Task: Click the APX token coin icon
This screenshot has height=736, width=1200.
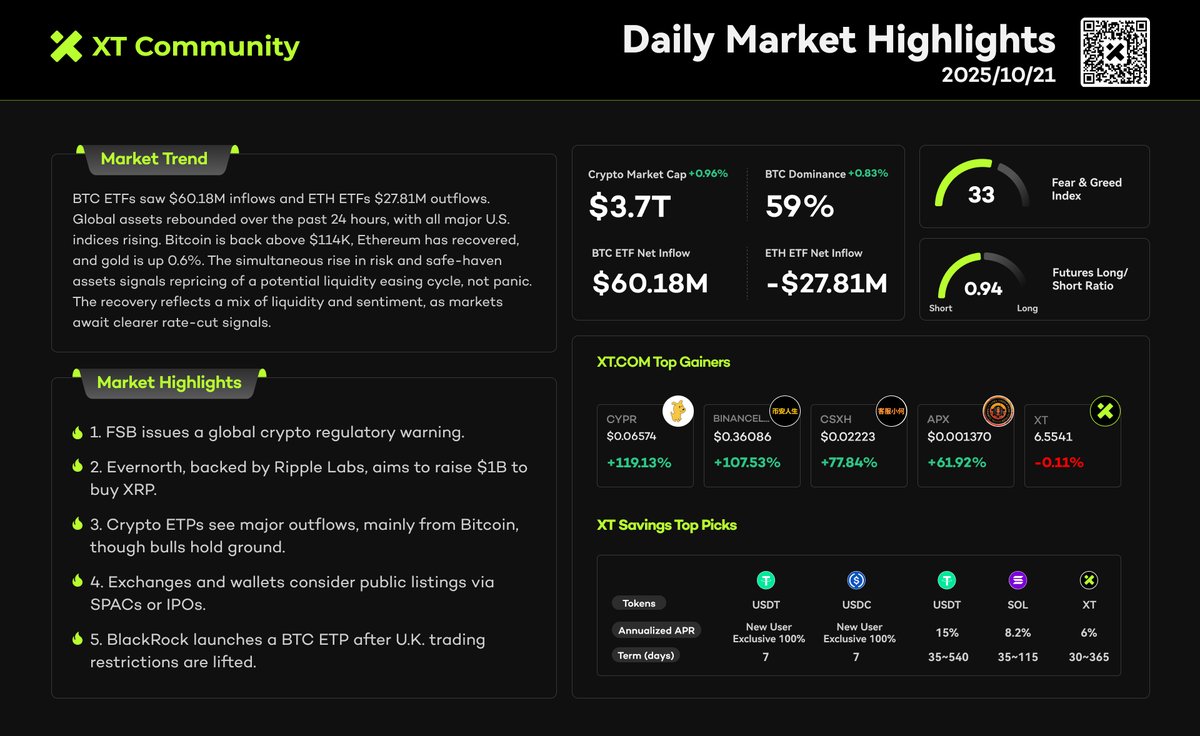Action: [998, 410]
